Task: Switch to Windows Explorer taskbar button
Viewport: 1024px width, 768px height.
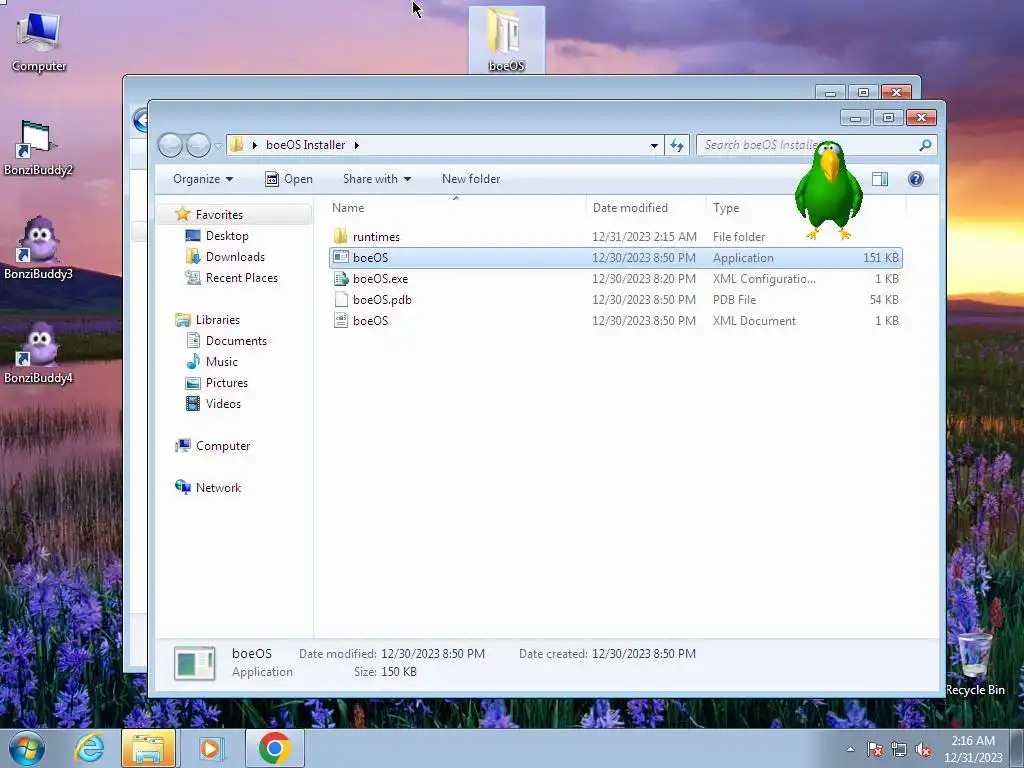Action: pos(148,748)
